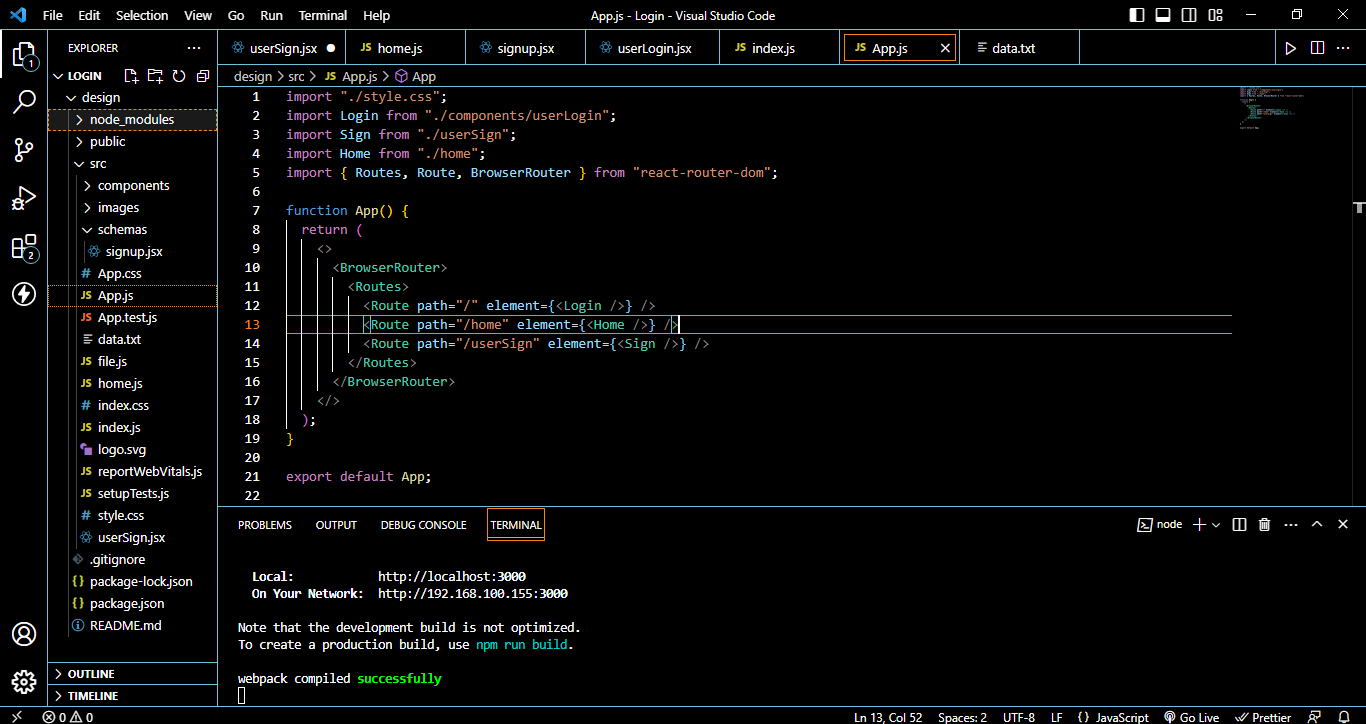Image resolution: width=1366 pixels, height=724 pixels.
Task: Open remote window indicator in status bar
Action: [x=17, y=717]
